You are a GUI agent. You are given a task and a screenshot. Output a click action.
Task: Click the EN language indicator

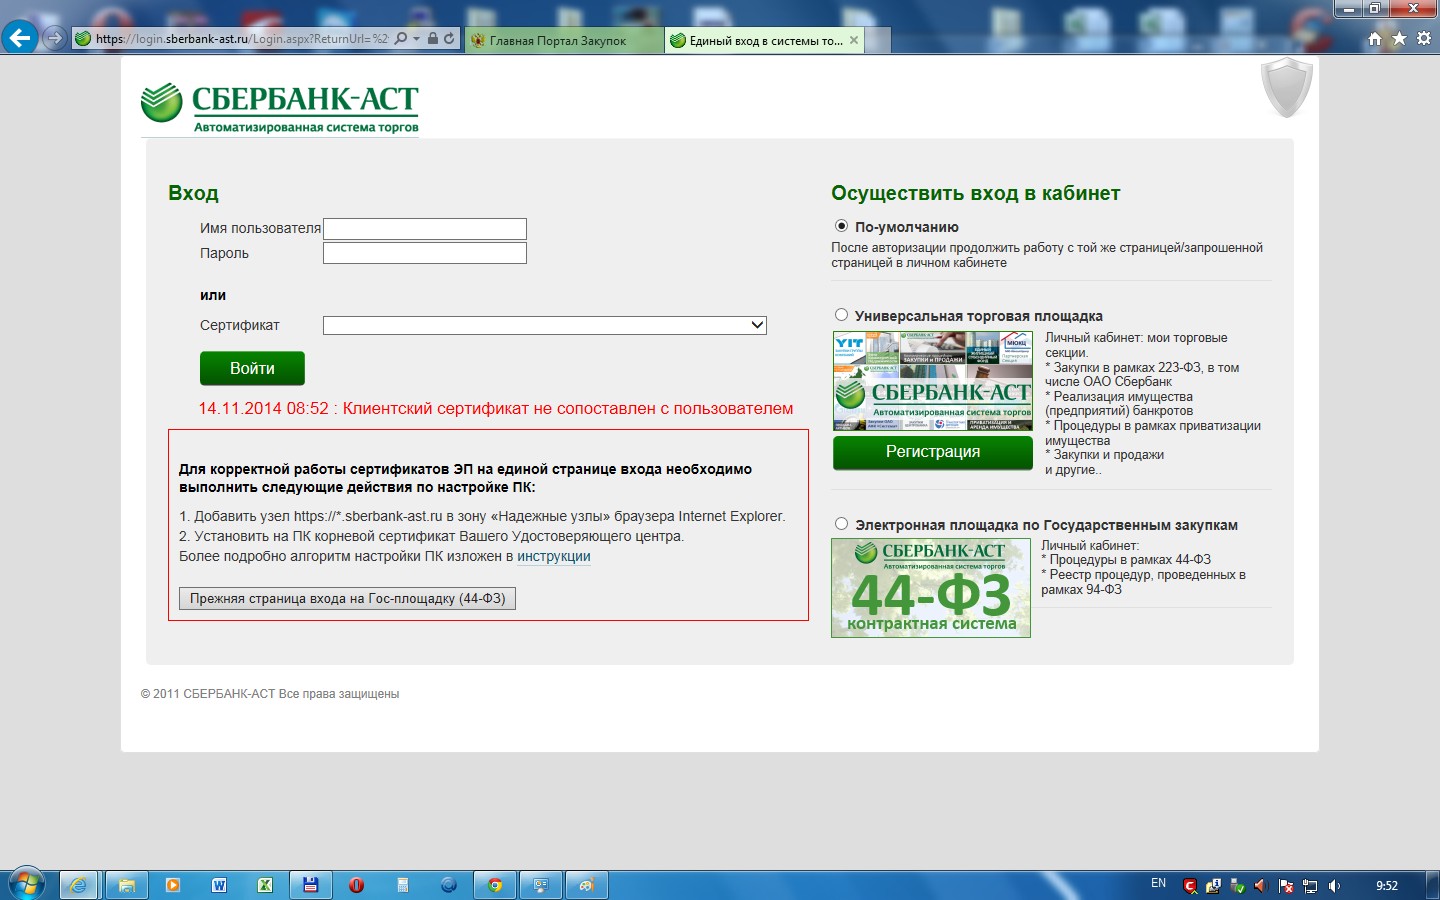tap(1159, 884)
